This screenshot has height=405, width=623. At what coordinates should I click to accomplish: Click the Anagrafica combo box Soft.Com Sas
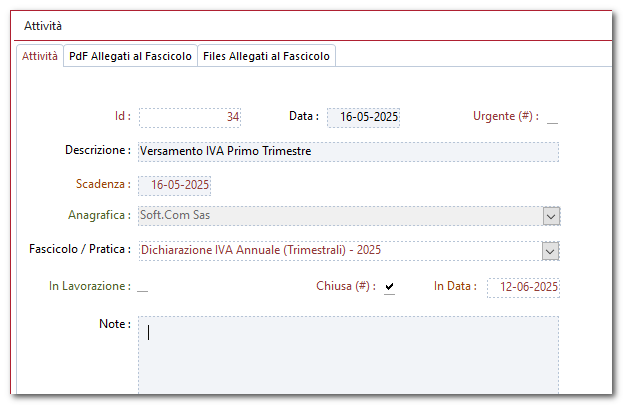pos(338,215)
